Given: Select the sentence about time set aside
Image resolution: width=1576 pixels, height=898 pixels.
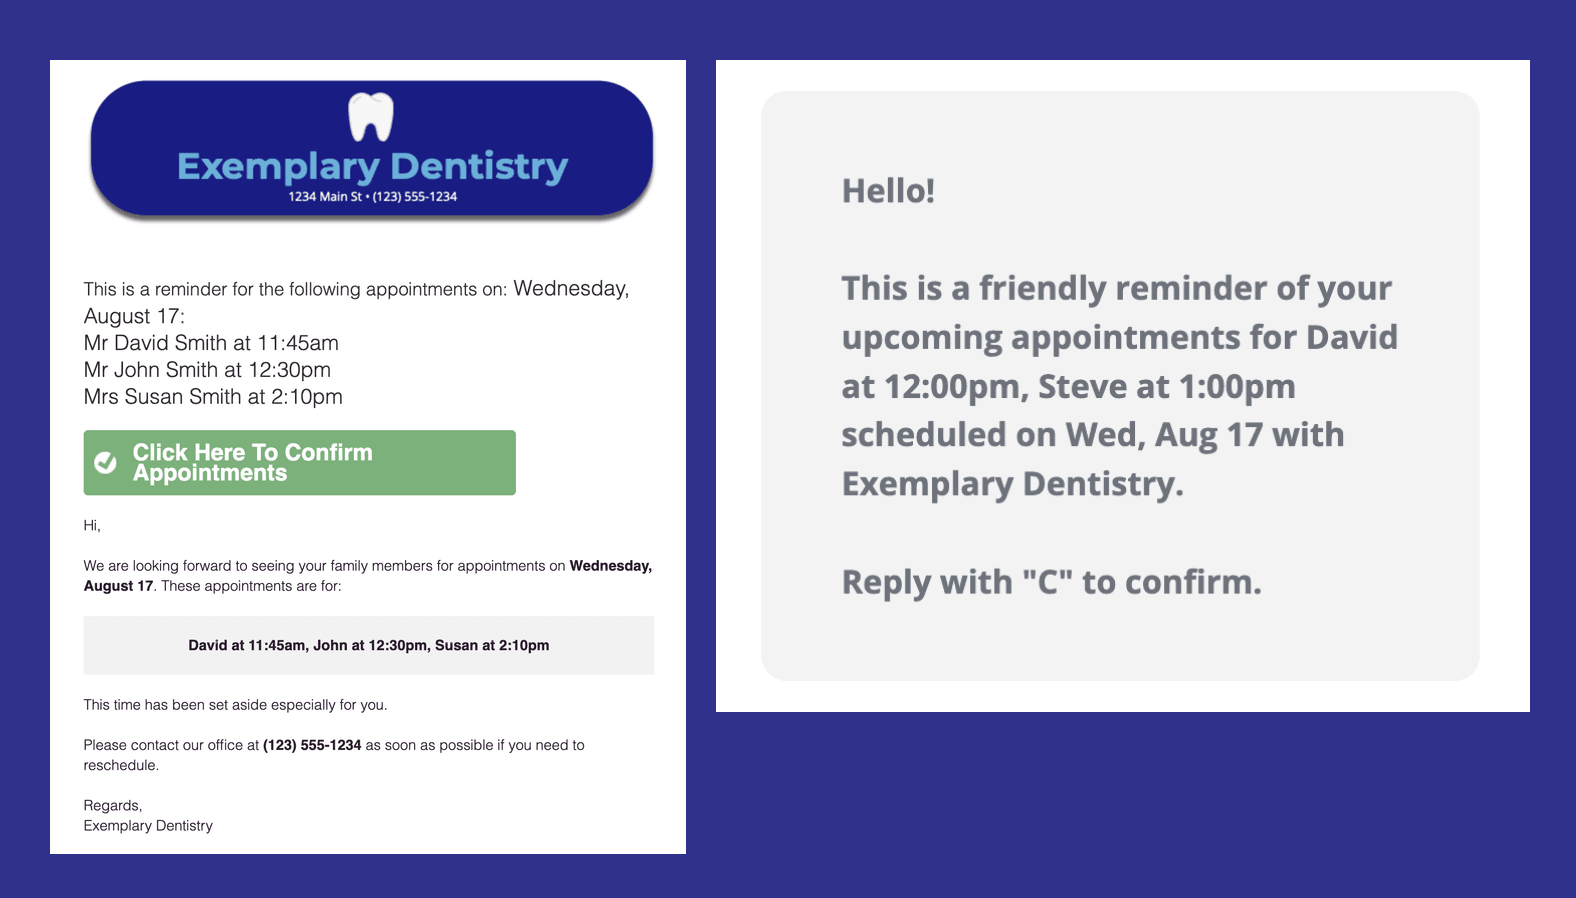Looking at the screenshot, I should 235,705.
